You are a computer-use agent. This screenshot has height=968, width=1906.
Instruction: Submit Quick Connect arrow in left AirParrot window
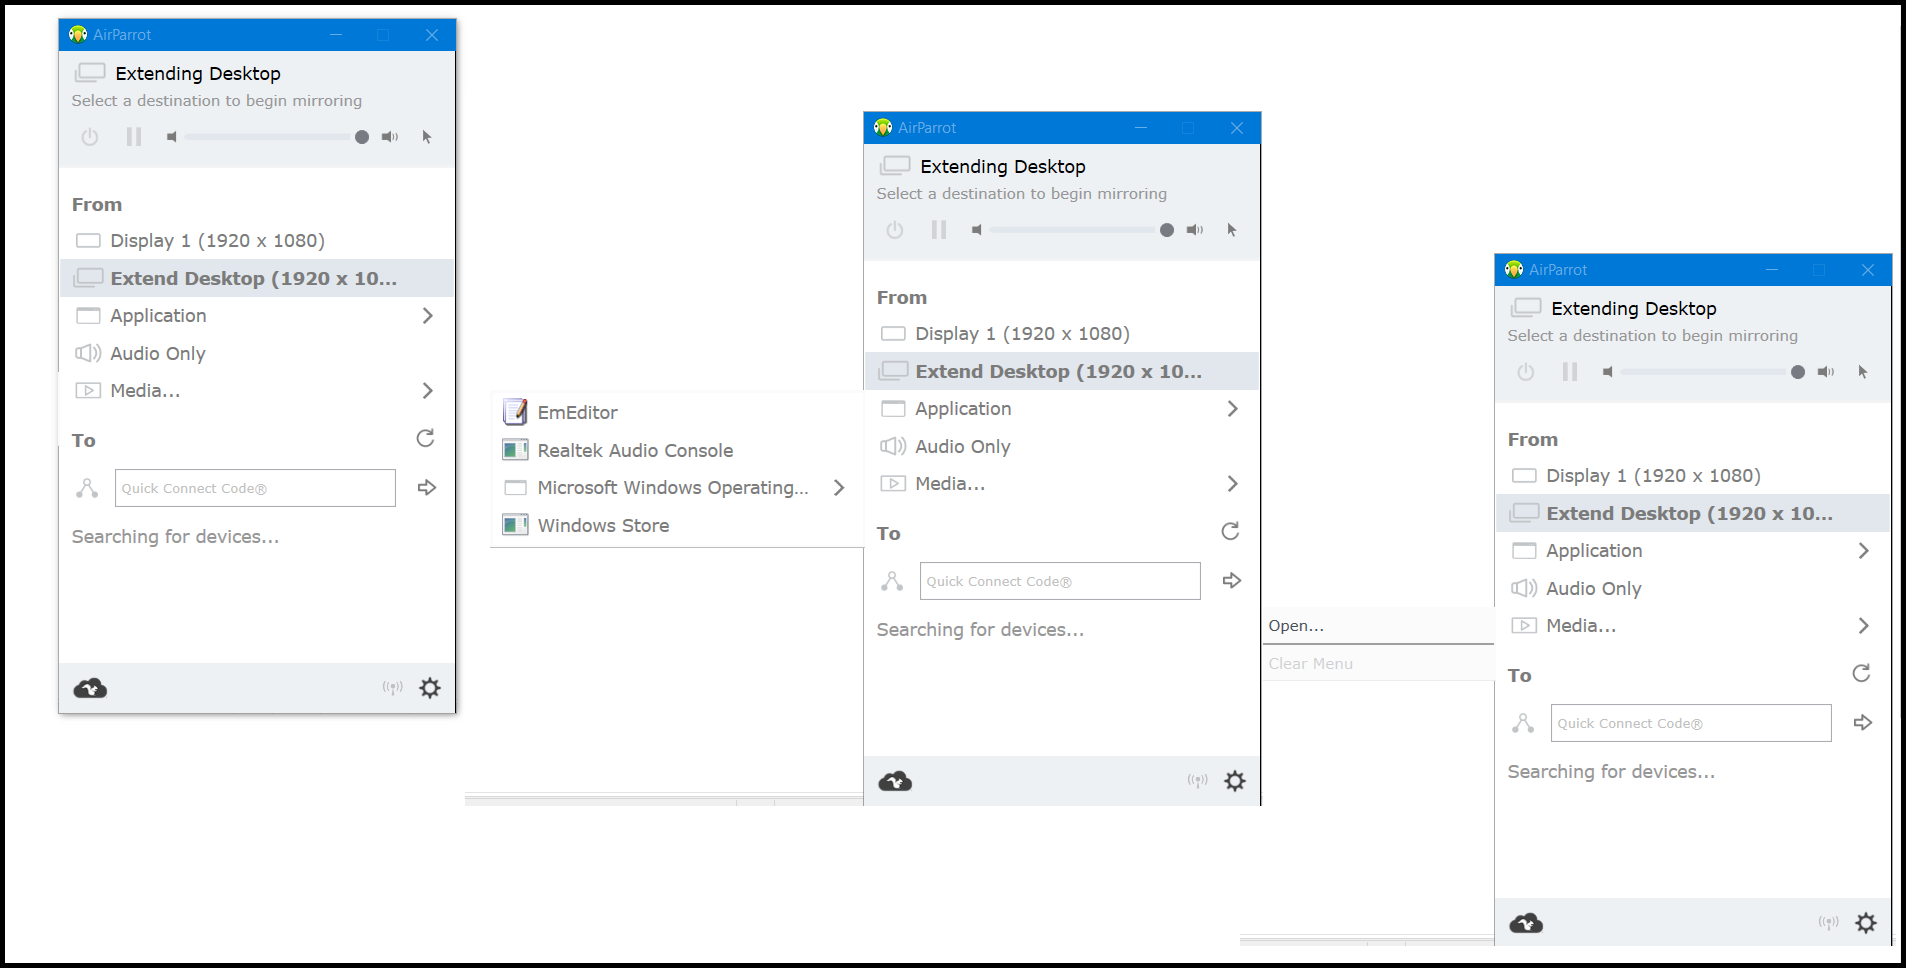427,488
